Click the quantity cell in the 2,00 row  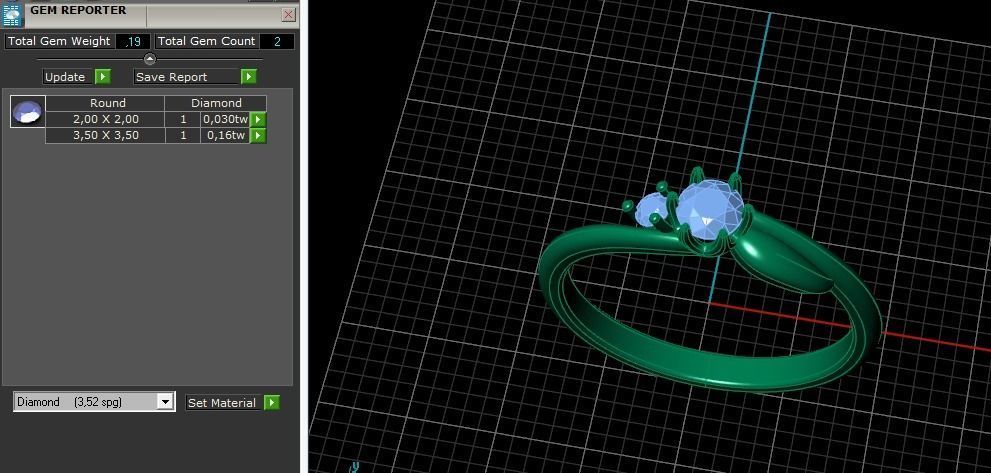183,119
